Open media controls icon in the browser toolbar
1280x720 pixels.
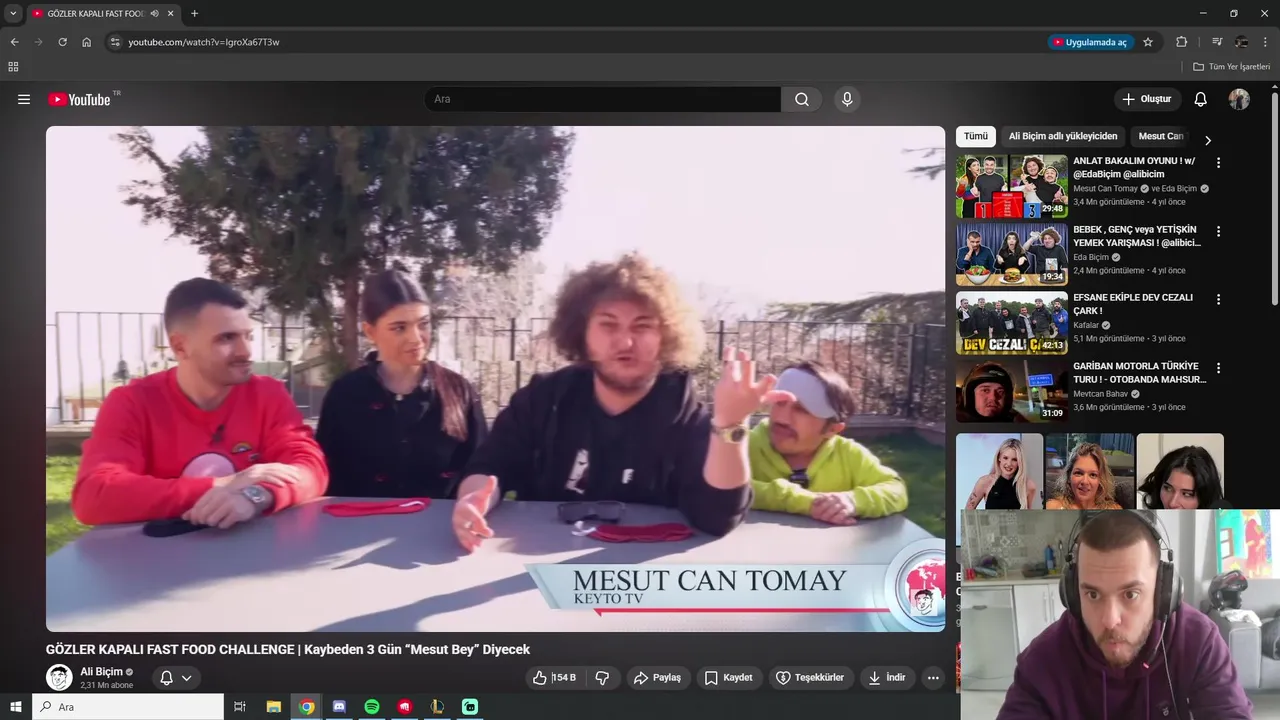click(1217, 42)
